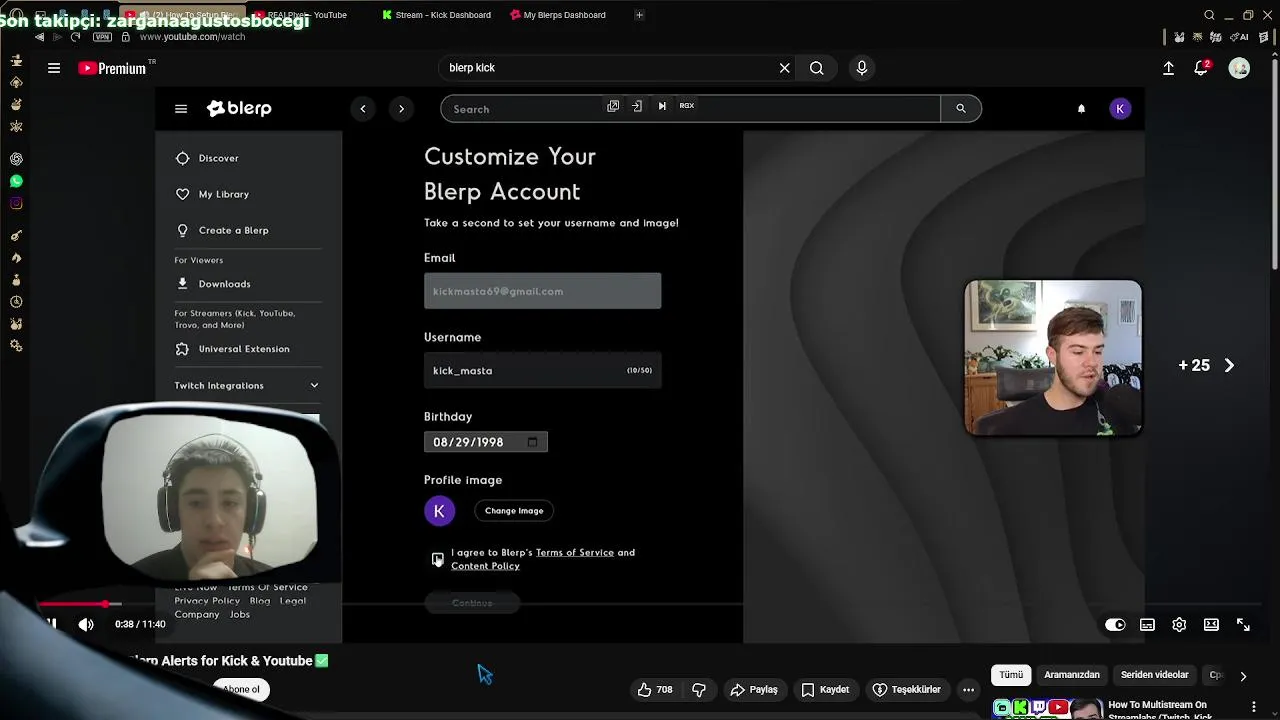1280x720 pixels.
Task: Open the YouTube guide hamburger menu
Action: (x=54, y=68)
